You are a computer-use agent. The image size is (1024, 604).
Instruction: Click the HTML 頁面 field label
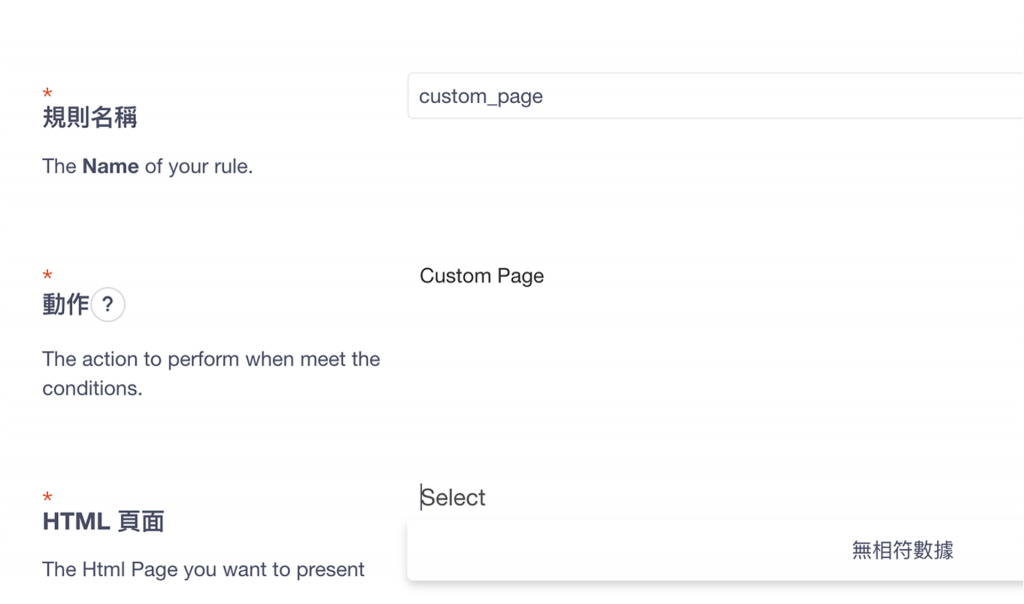coord(103,521)
